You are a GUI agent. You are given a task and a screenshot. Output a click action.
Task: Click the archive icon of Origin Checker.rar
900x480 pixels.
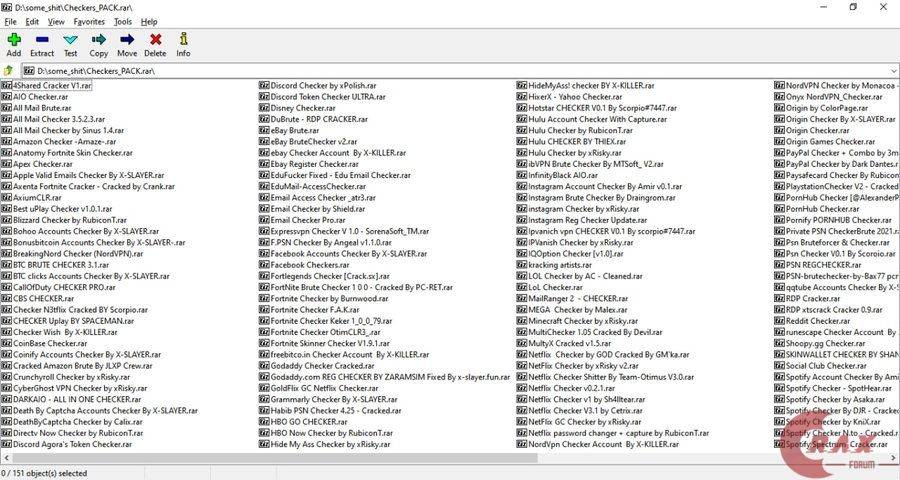coord(779,130)
